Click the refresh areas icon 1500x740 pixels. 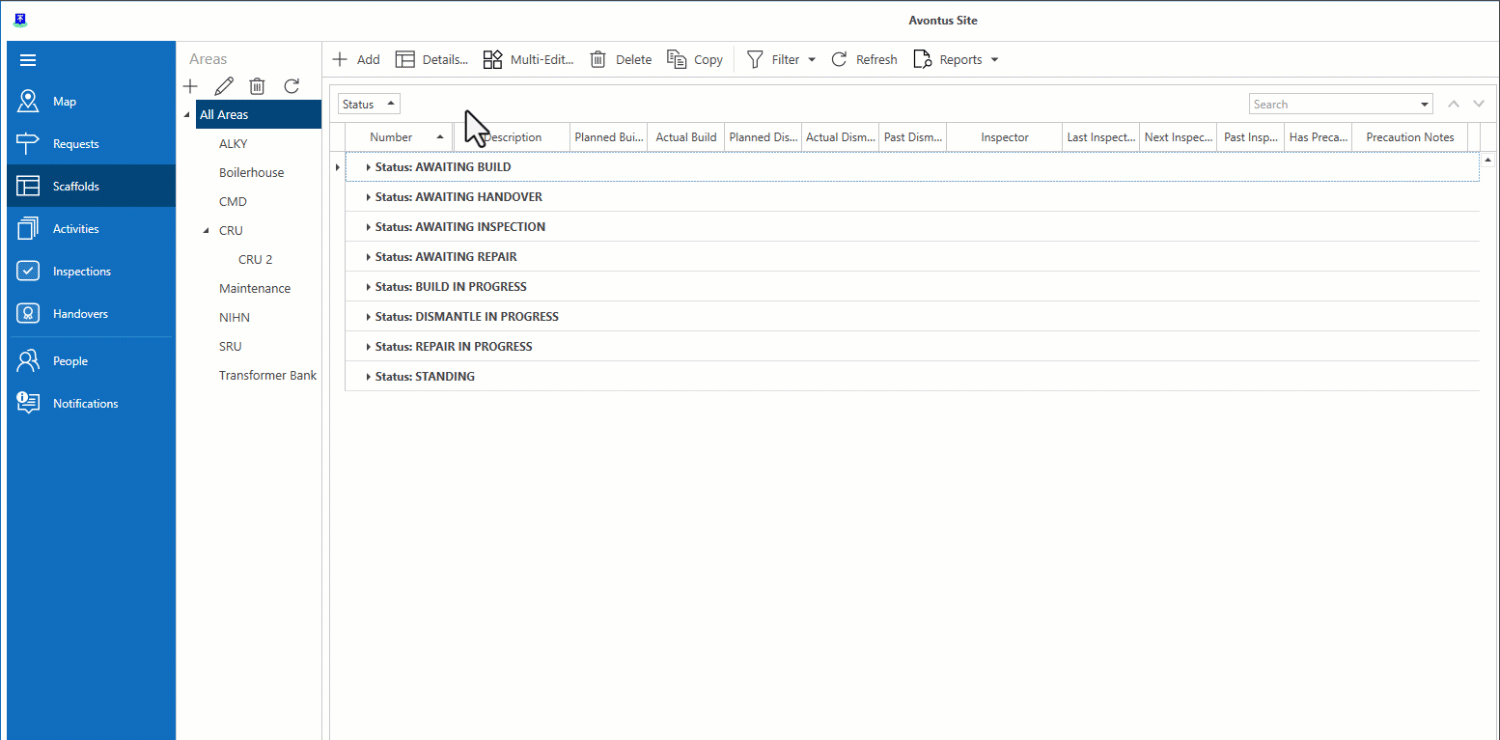point(291,86)
